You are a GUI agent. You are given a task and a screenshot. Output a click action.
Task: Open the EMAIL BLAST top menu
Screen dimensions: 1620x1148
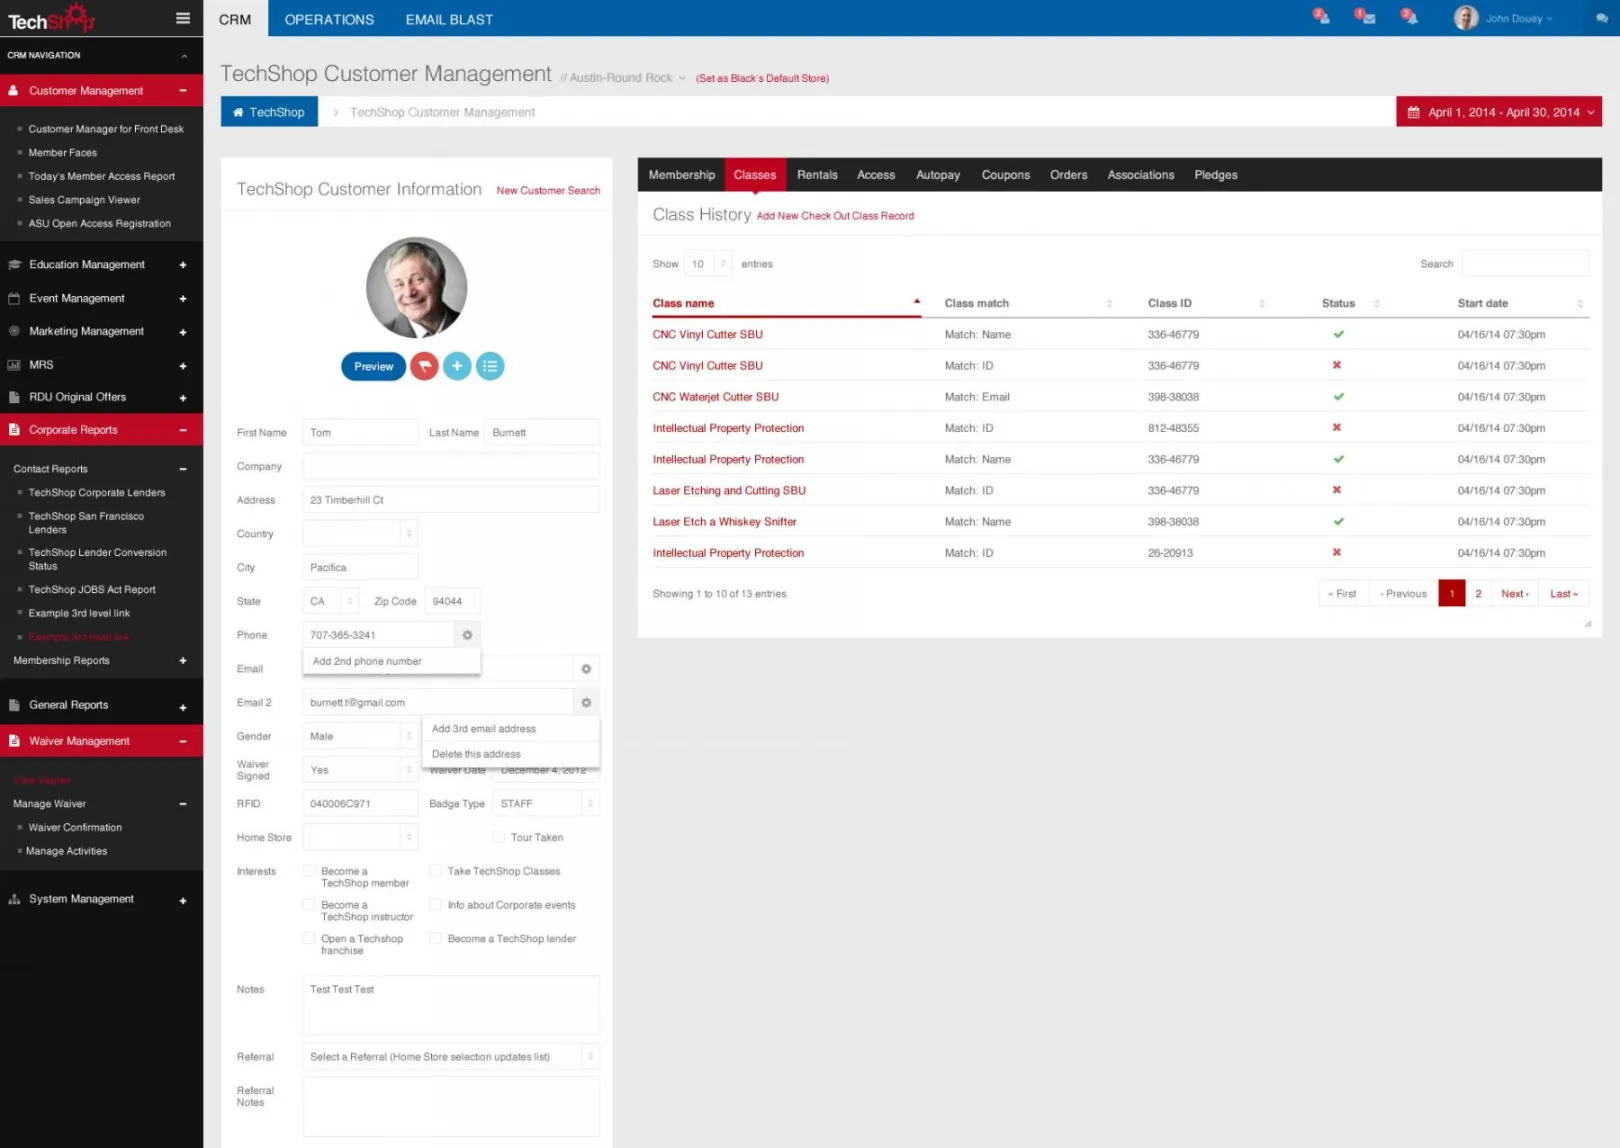[449, 19]
